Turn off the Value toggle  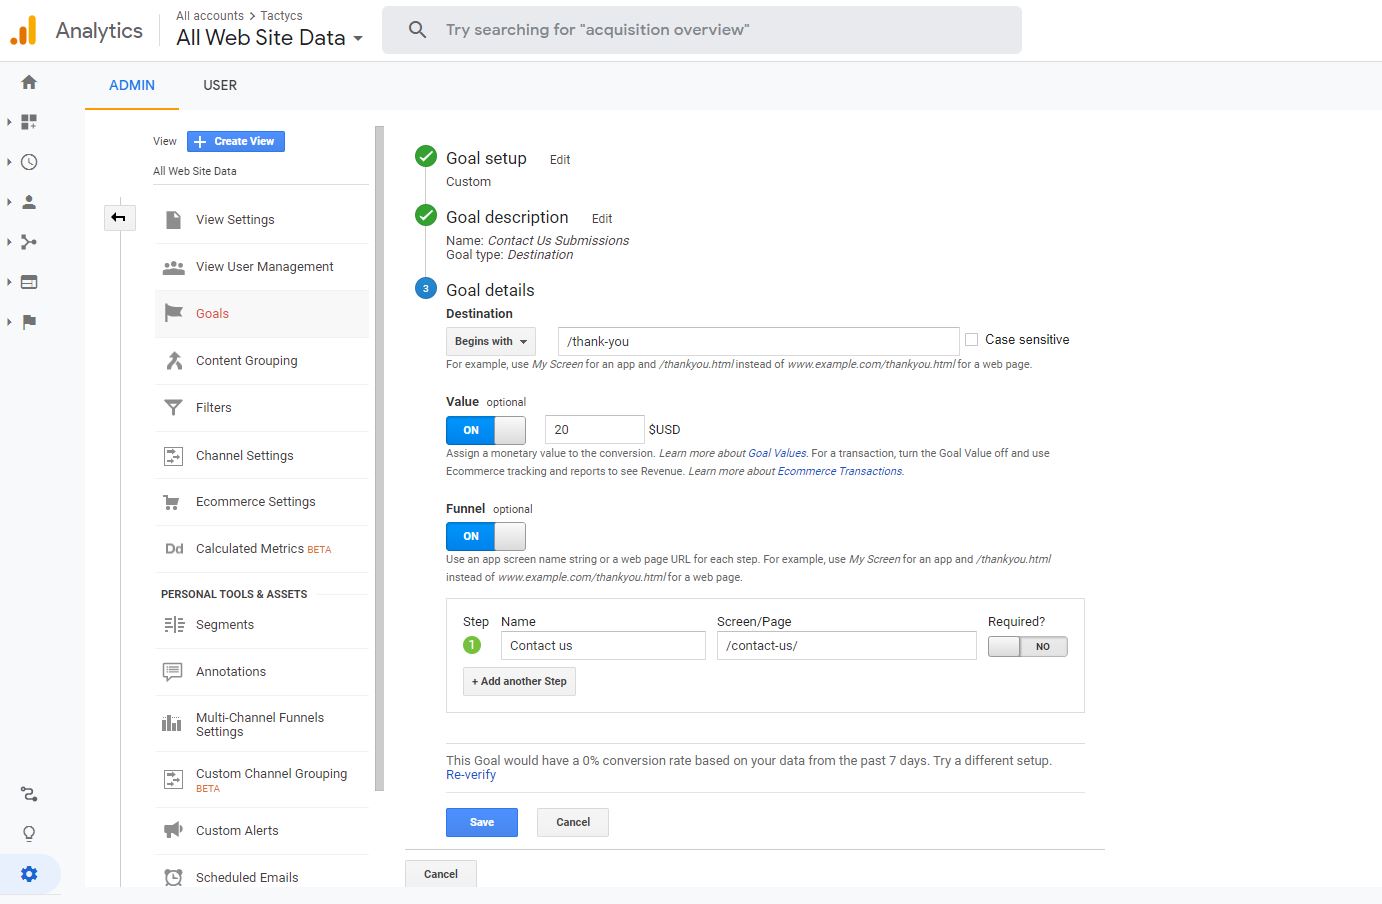point(485,430)
